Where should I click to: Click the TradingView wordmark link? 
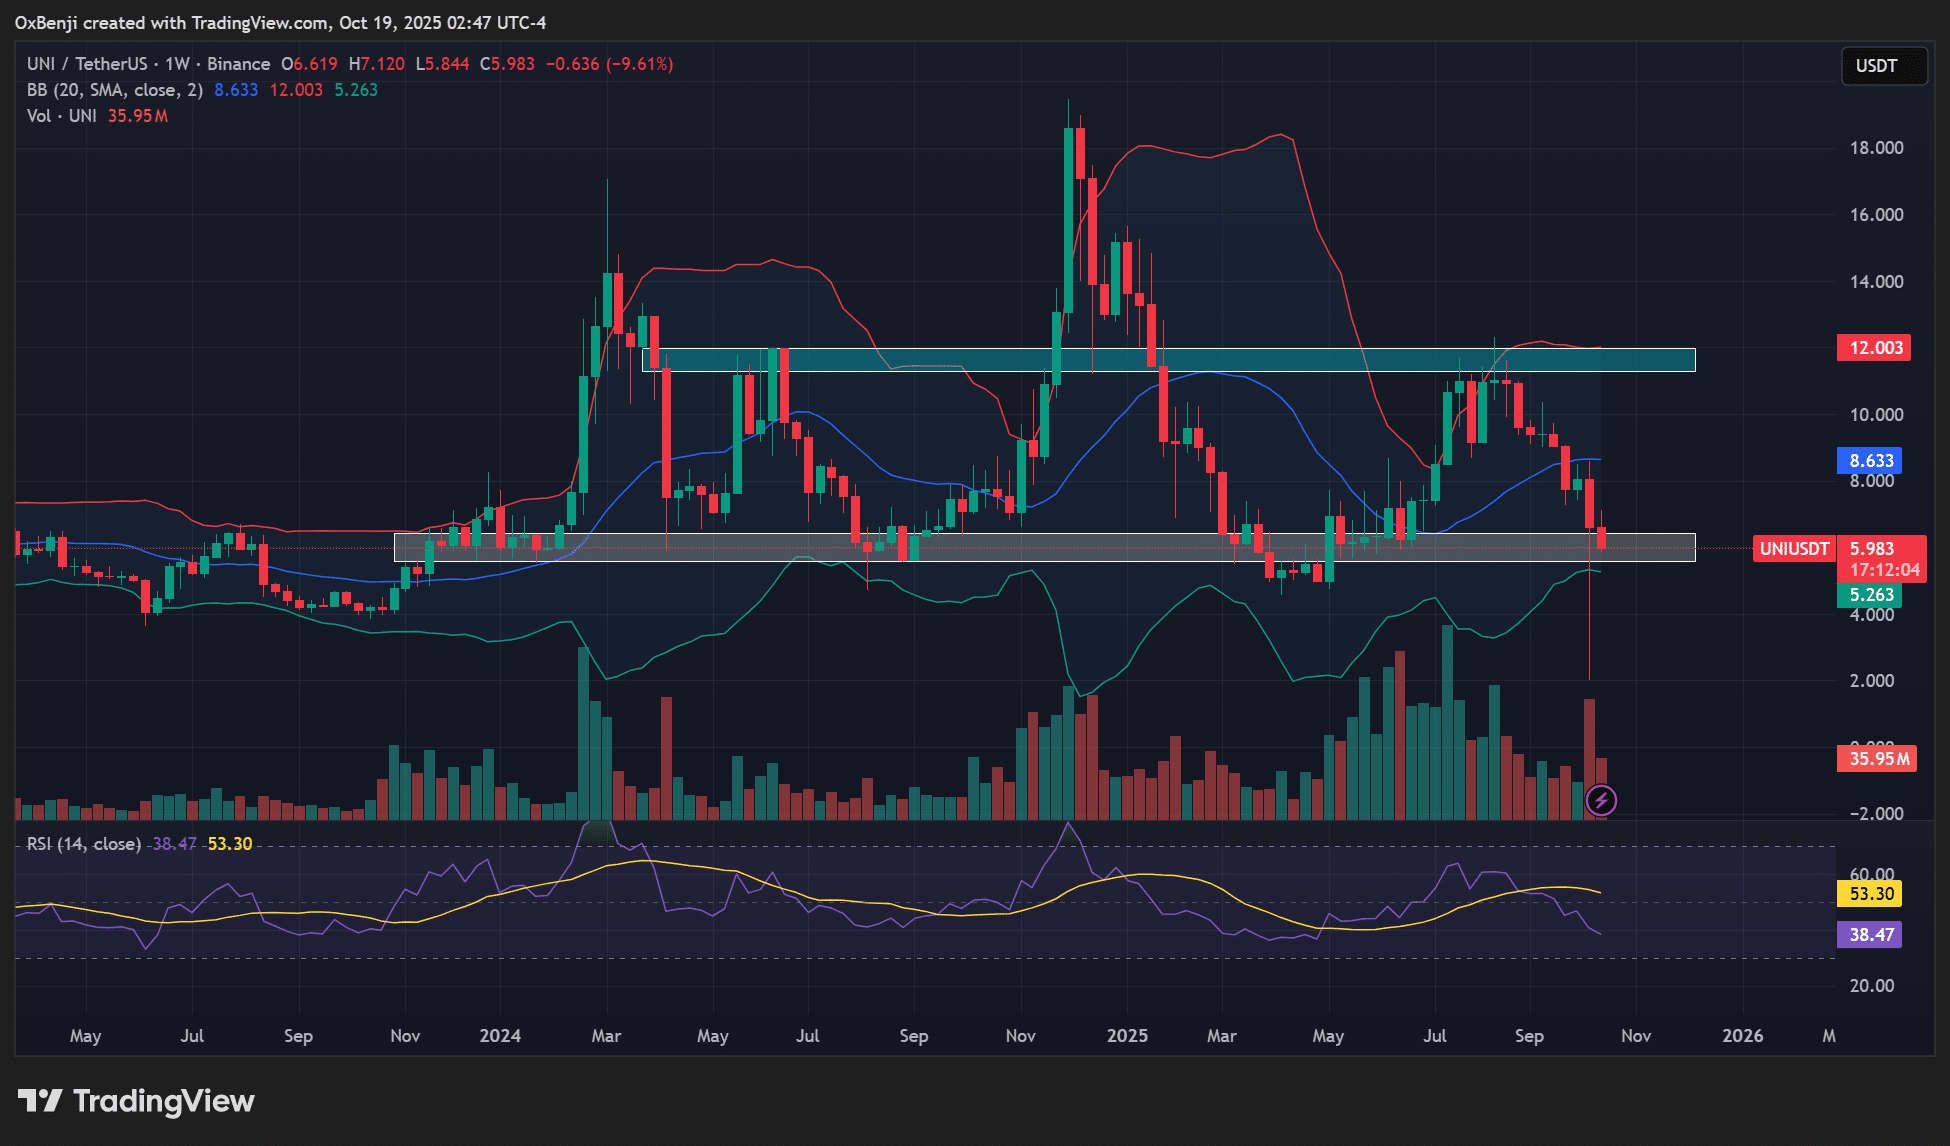164,1101
